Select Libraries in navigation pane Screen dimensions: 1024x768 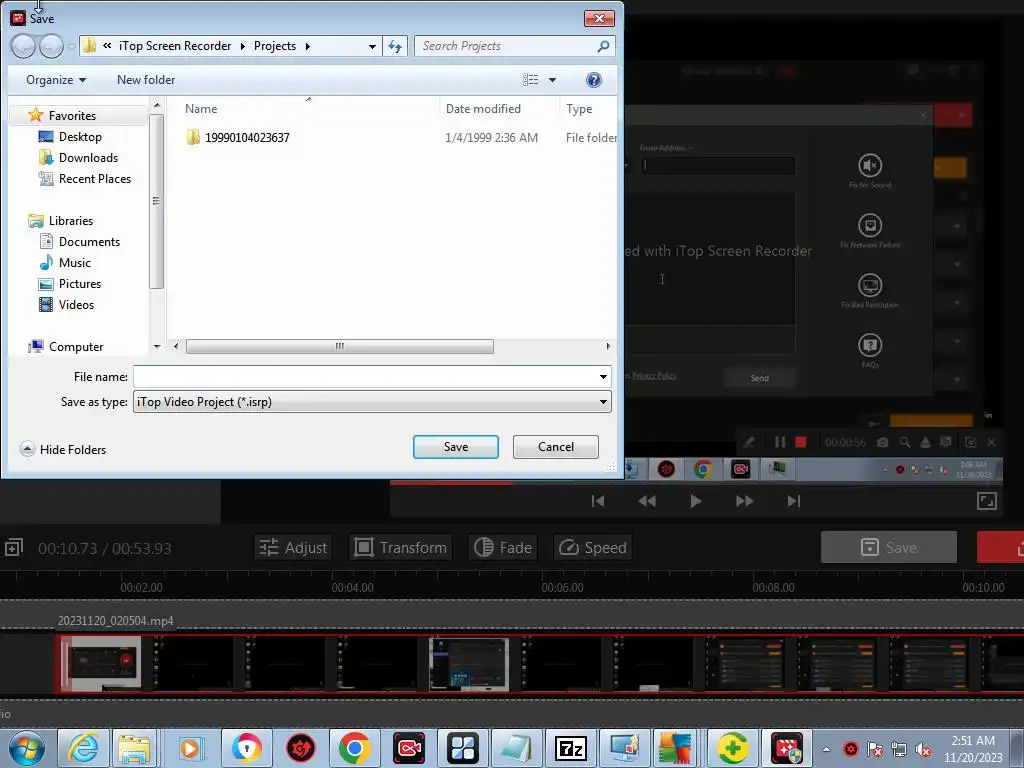[71, 221]
